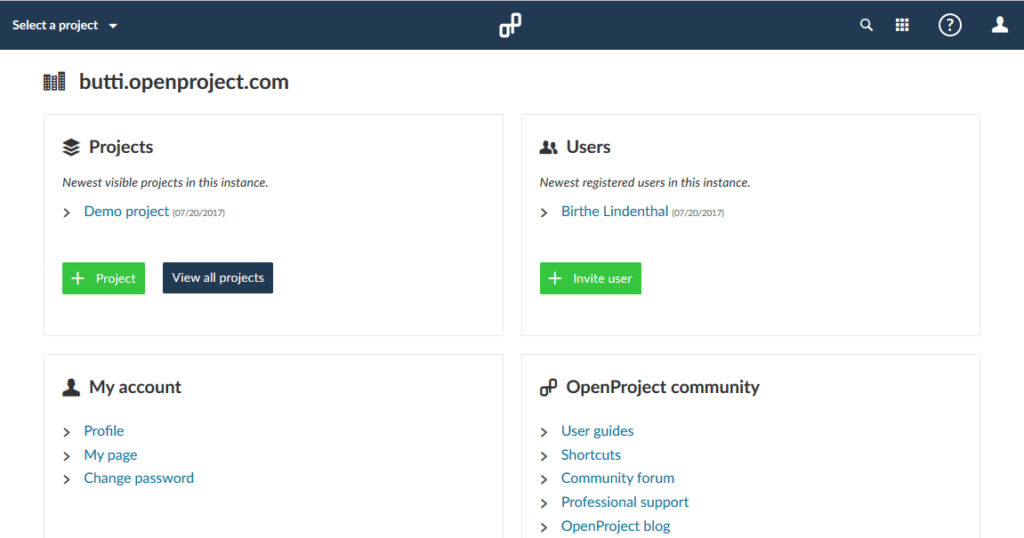
Task: Click the Users group icon
Action: tap(548, 147)
